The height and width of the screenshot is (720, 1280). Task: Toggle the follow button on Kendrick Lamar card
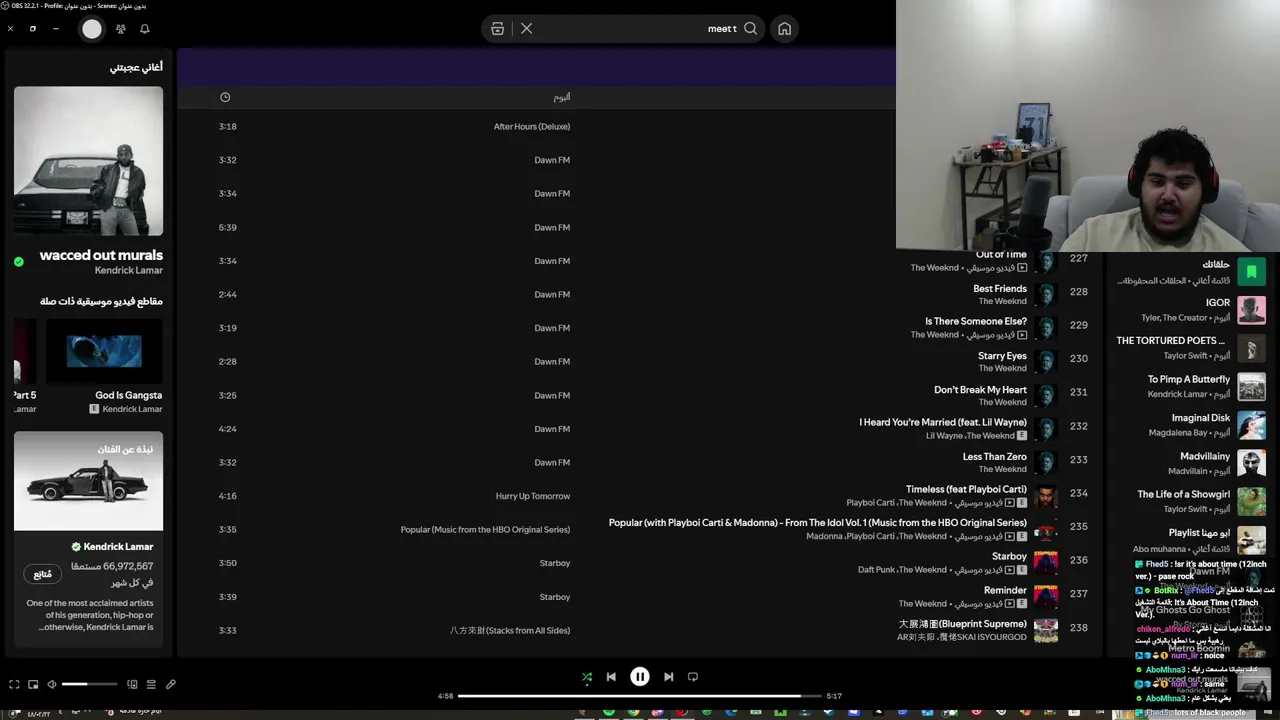[43, 574]
